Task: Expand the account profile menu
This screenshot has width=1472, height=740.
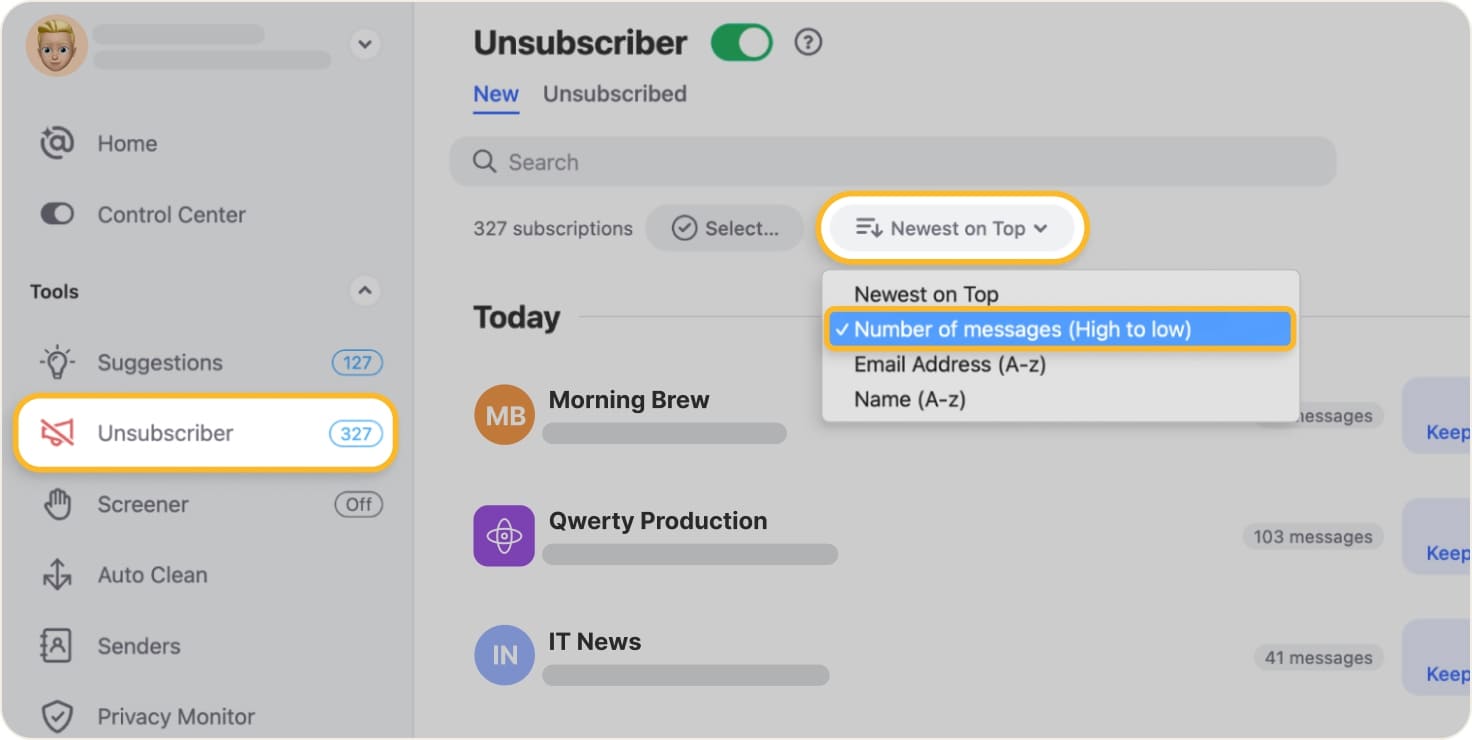Action: [365, 44]
